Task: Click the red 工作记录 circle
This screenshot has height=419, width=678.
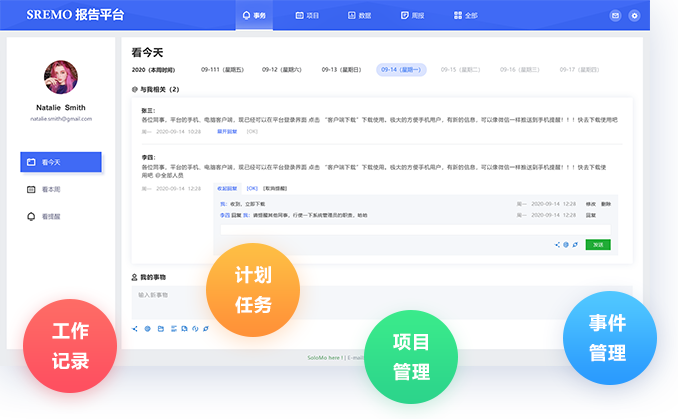Action: coord(70,346)
